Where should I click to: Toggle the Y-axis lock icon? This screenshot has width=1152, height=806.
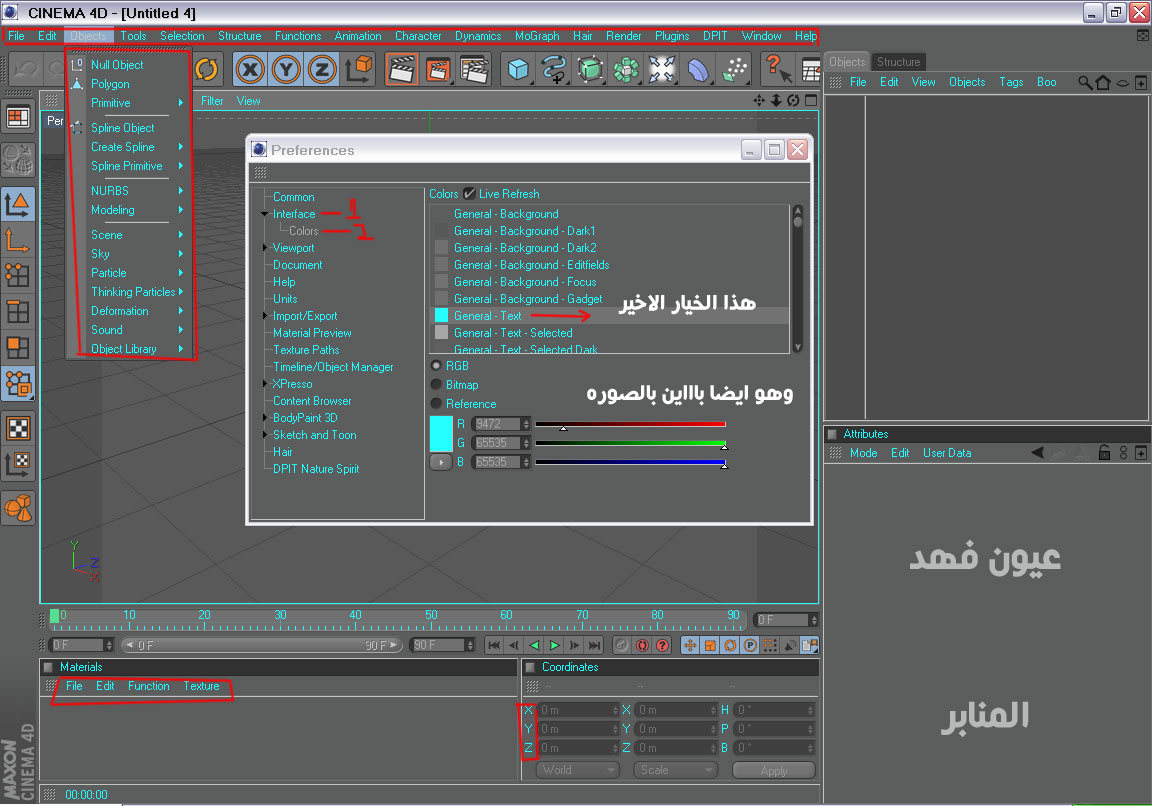tap(286, 70)
